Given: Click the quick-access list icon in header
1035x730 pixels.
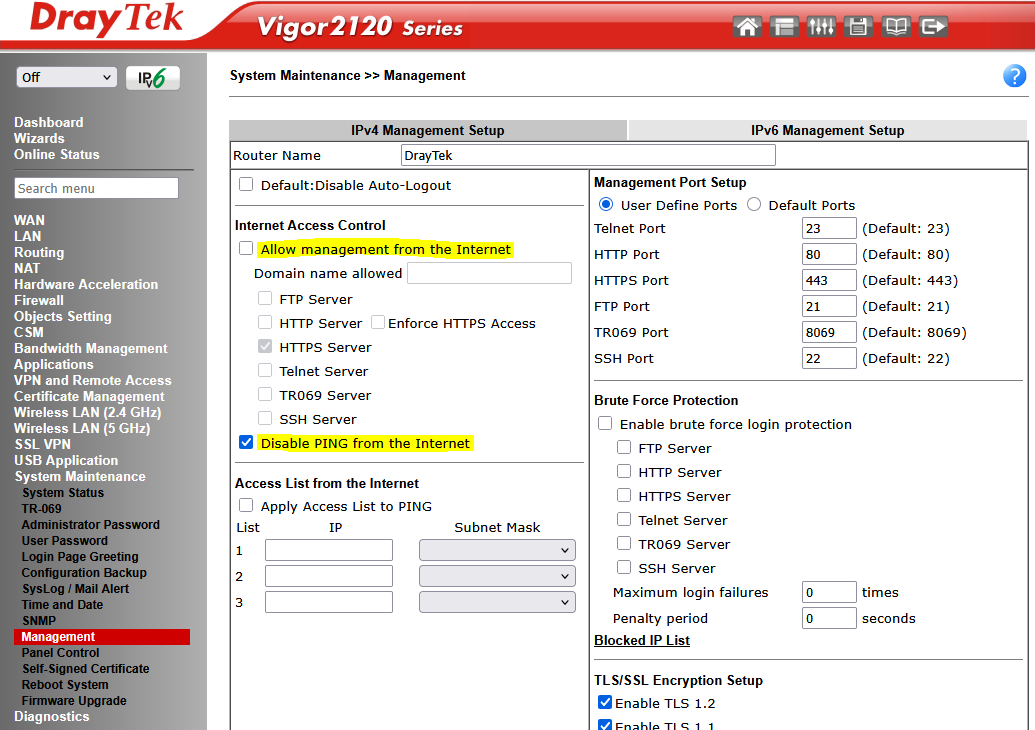Looking at the screenshot, I should click(784, 26).
